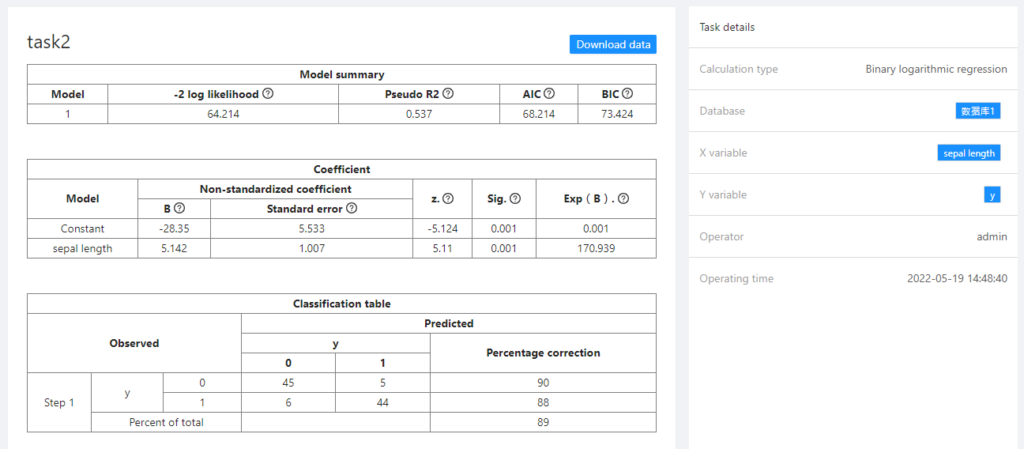1024x449 pixels.
Task: Click the question mark beside AIC
Action: tap(549, 94)
